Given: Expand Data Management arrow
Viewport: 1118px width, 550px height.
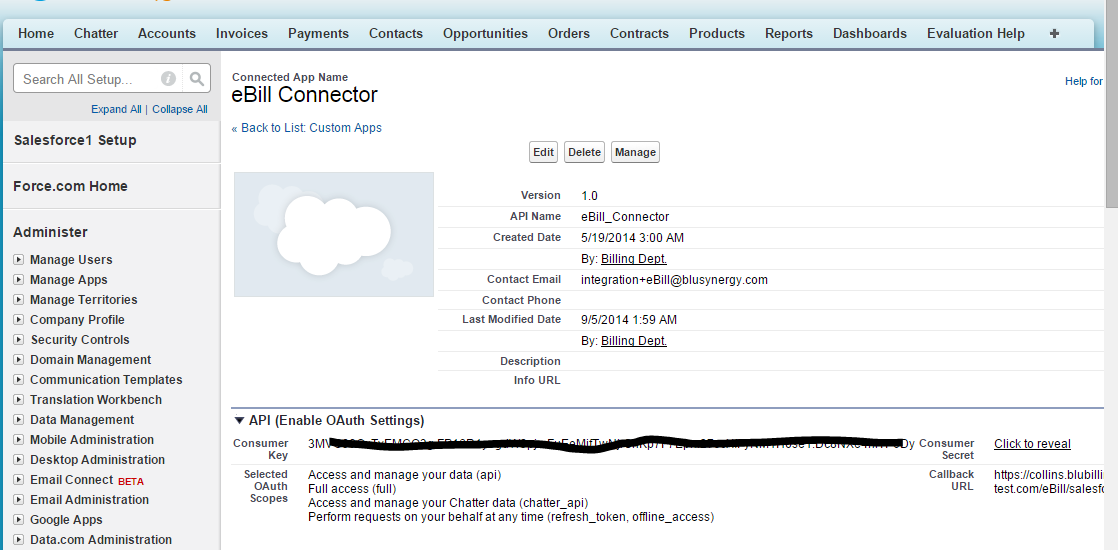Looking at the screenshot, I should pyautogui.click(x=19, y=419).
